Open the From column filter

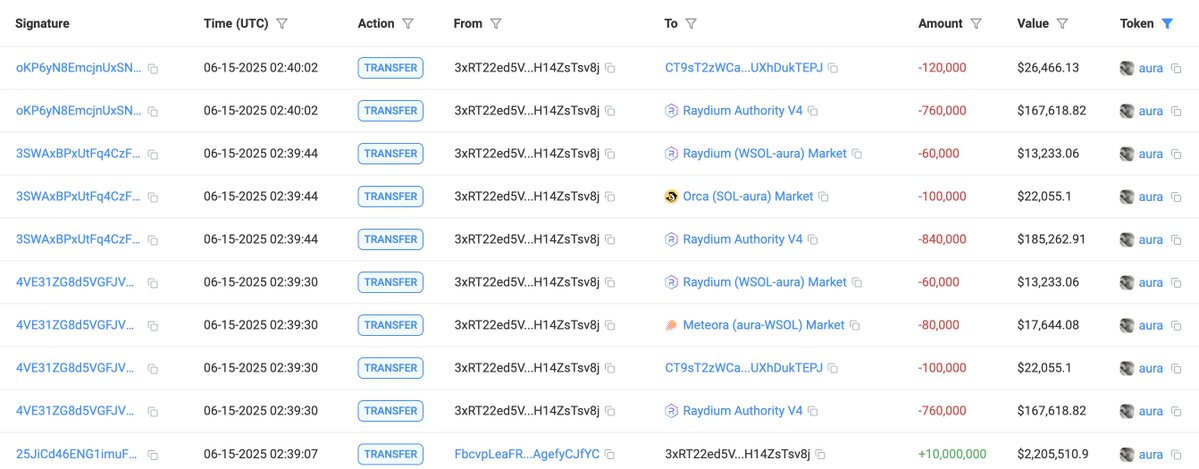pyautogui.click(x=496, y=24)
